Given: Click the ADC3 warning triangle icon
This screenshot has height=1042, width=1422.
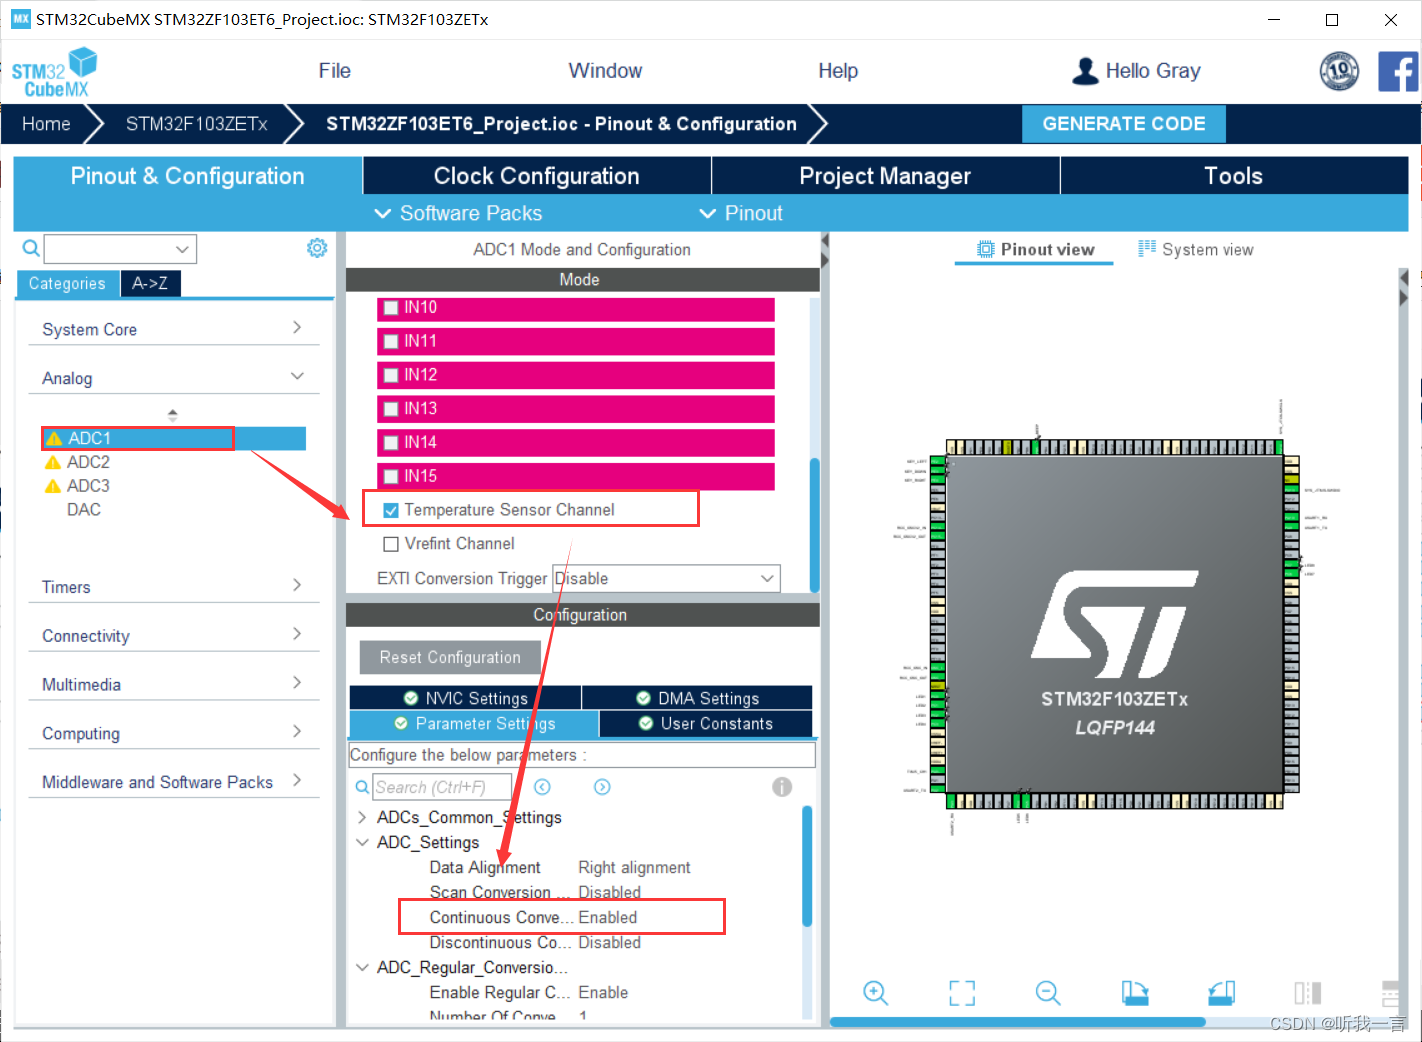Looking at the screenshot, I should [53, 487].
